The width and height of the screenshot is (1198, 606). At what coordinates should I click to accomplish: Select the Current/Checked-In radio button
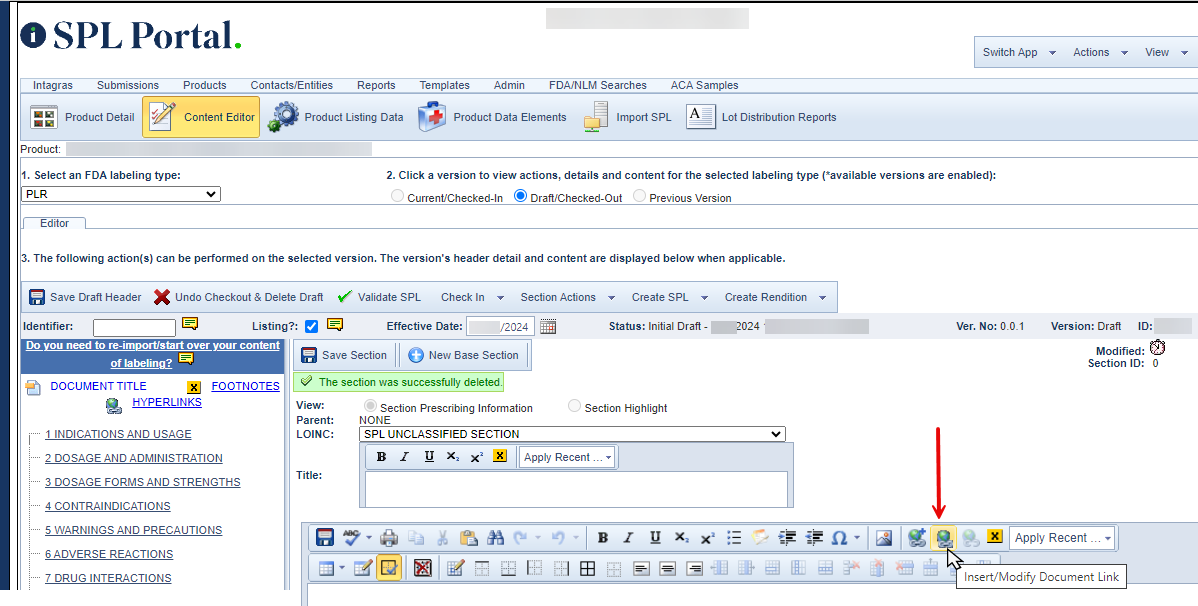(x=397, y=196)
